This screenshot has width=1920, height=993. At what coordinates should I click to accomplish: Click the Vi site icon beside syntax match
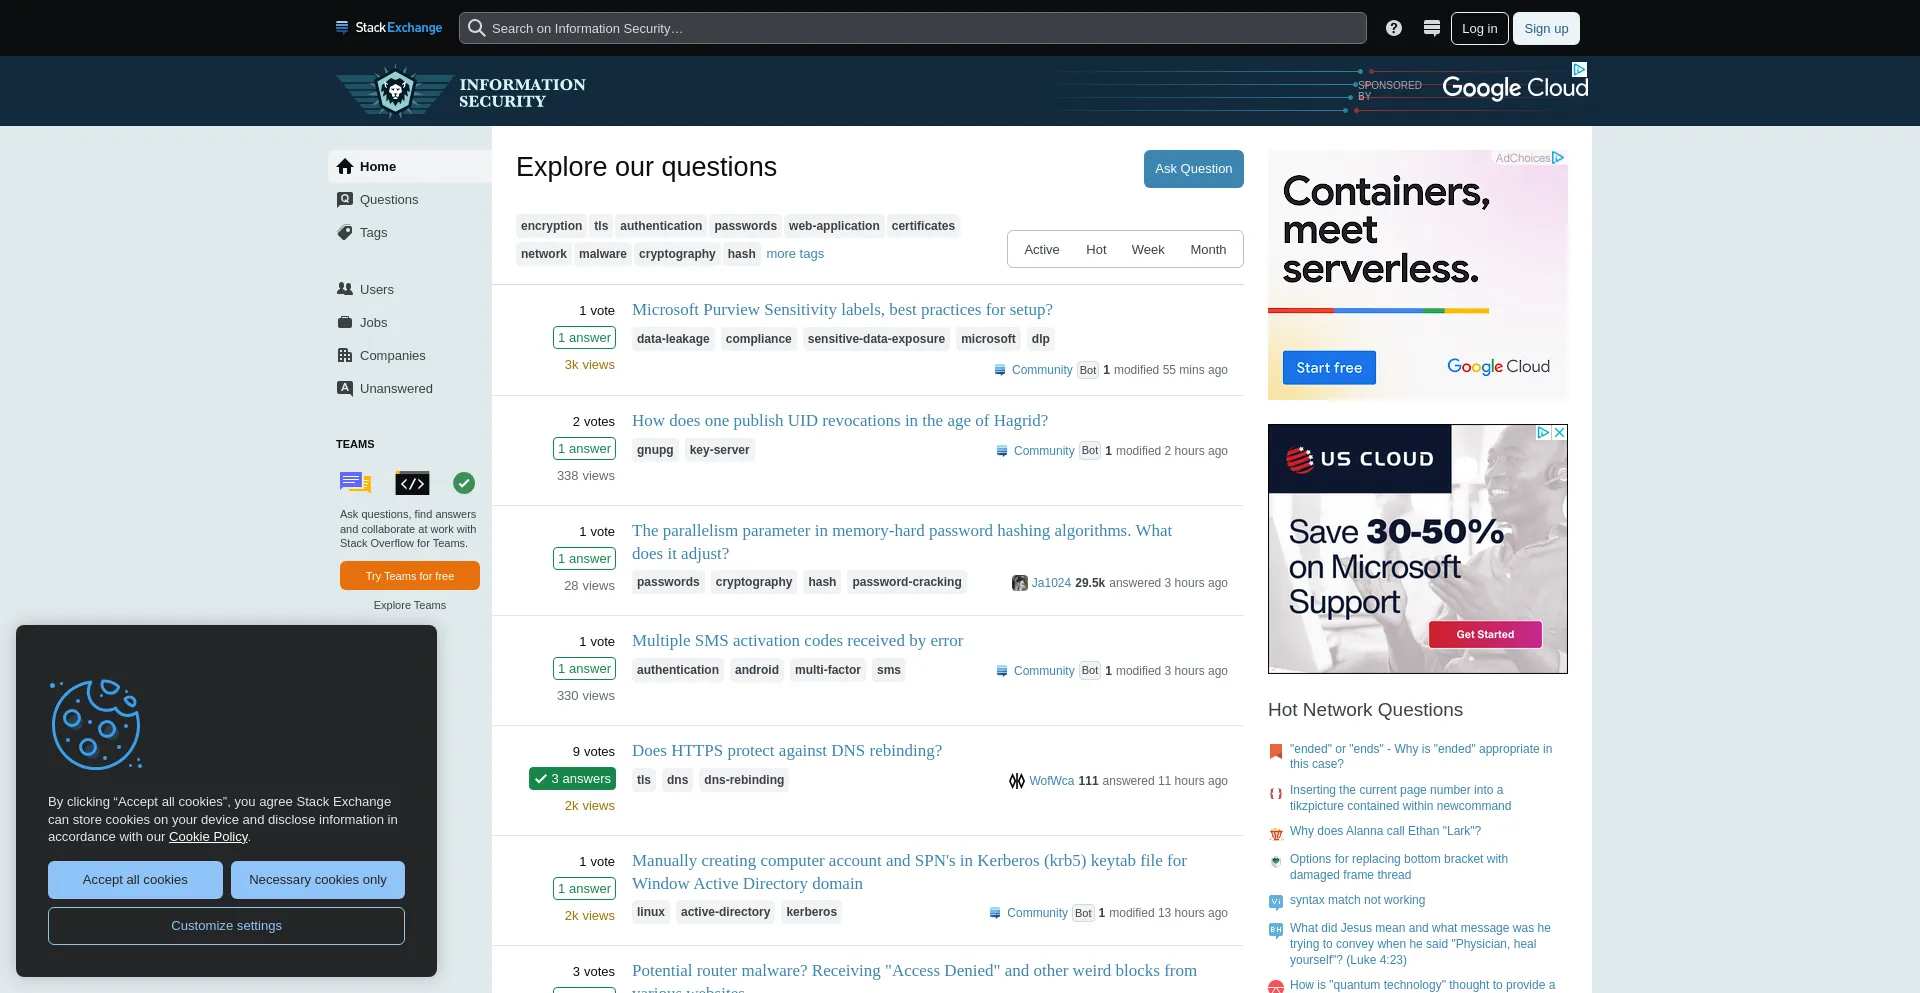coord(1276,902)
